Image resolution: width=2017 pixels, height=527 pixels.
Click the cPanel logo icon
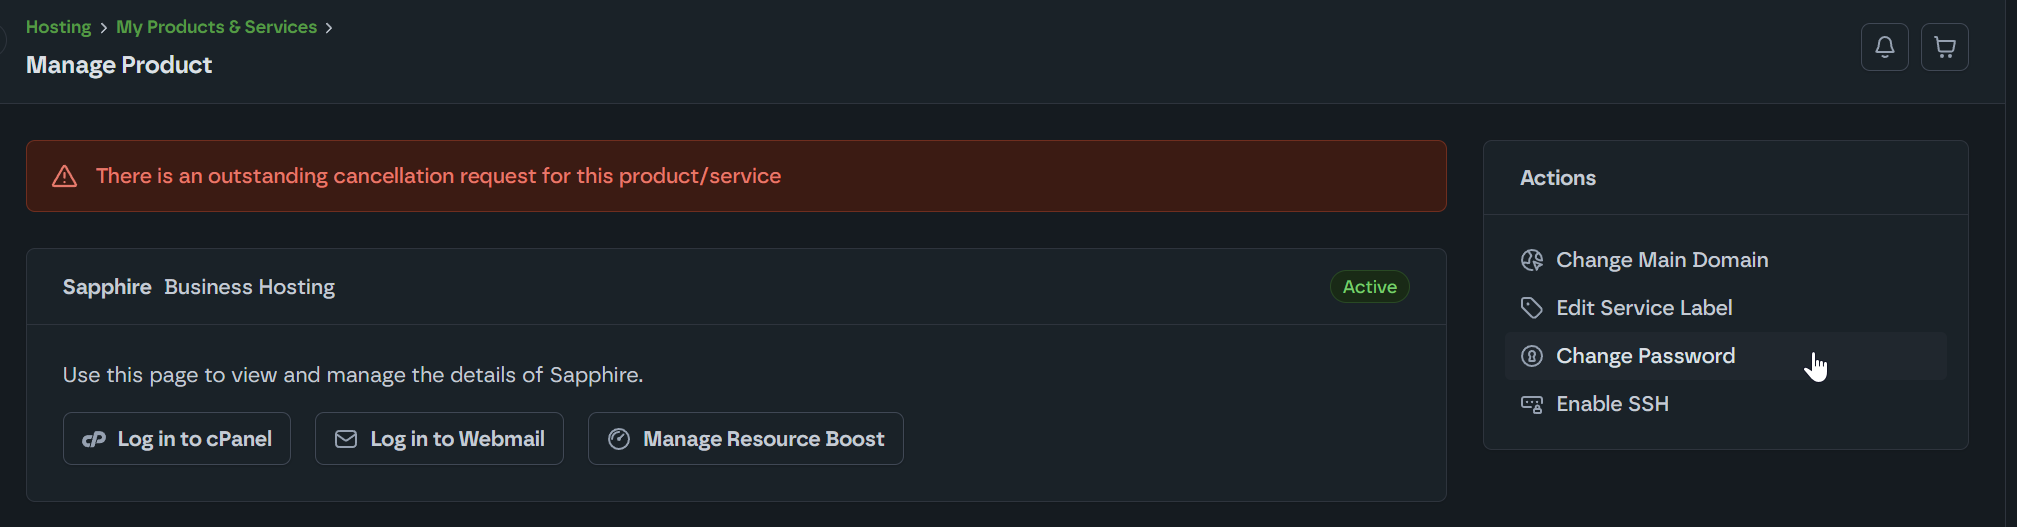(x=94, y=439)
